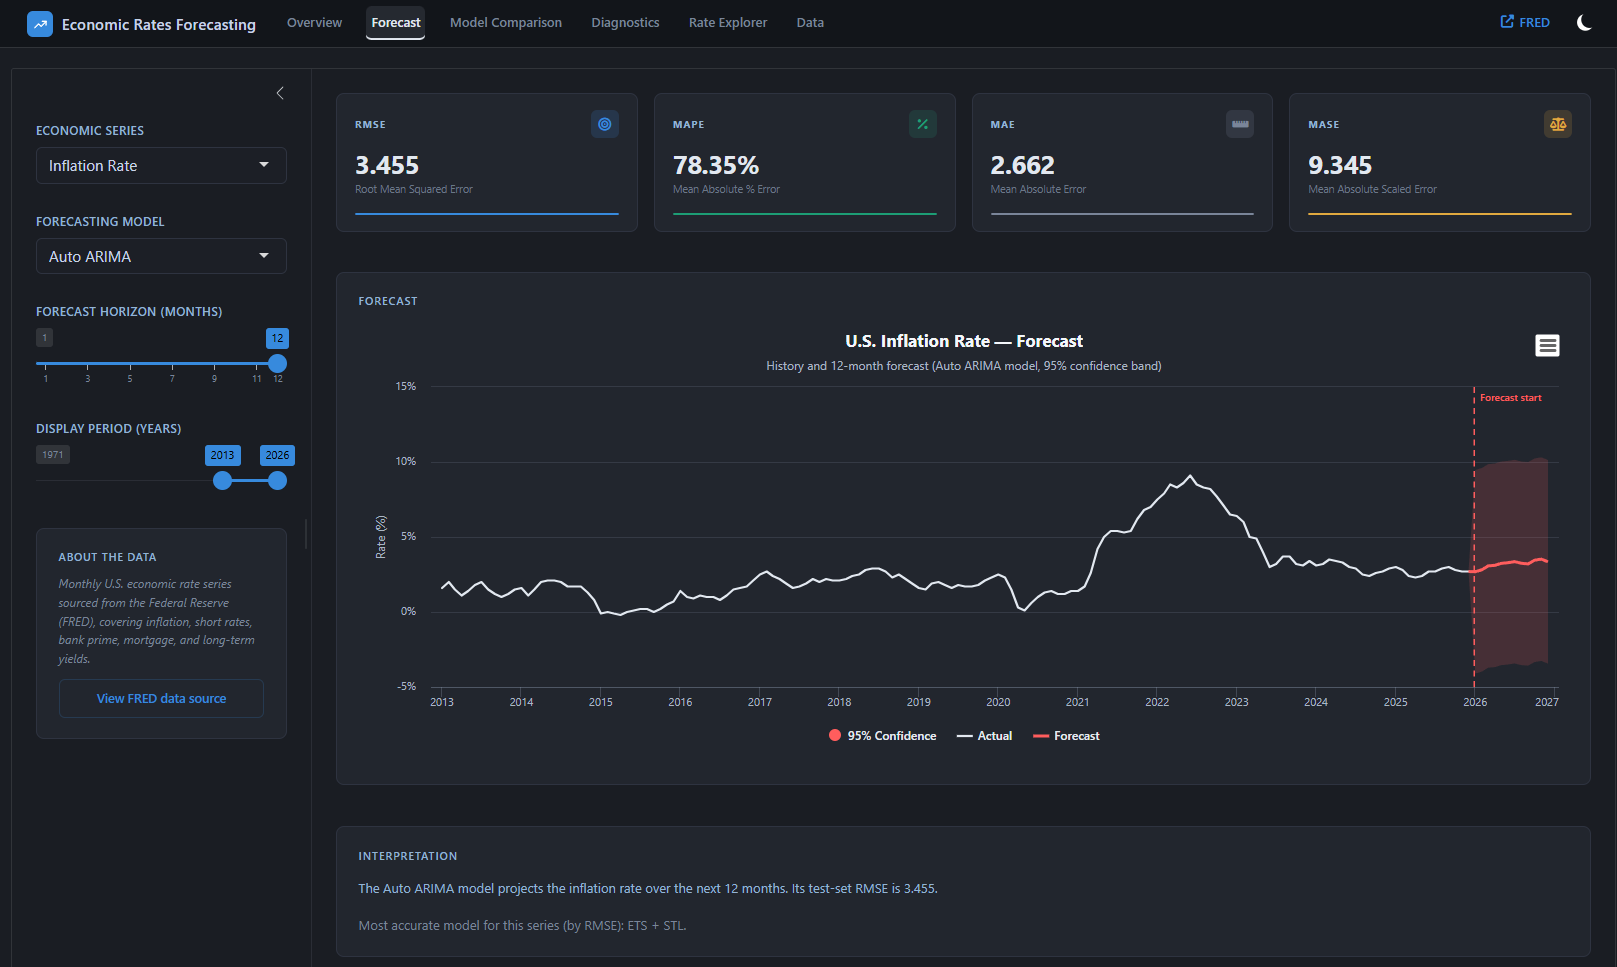Click the MAPE value 78.35%
1617x967 pixels.
click(716, 165)
